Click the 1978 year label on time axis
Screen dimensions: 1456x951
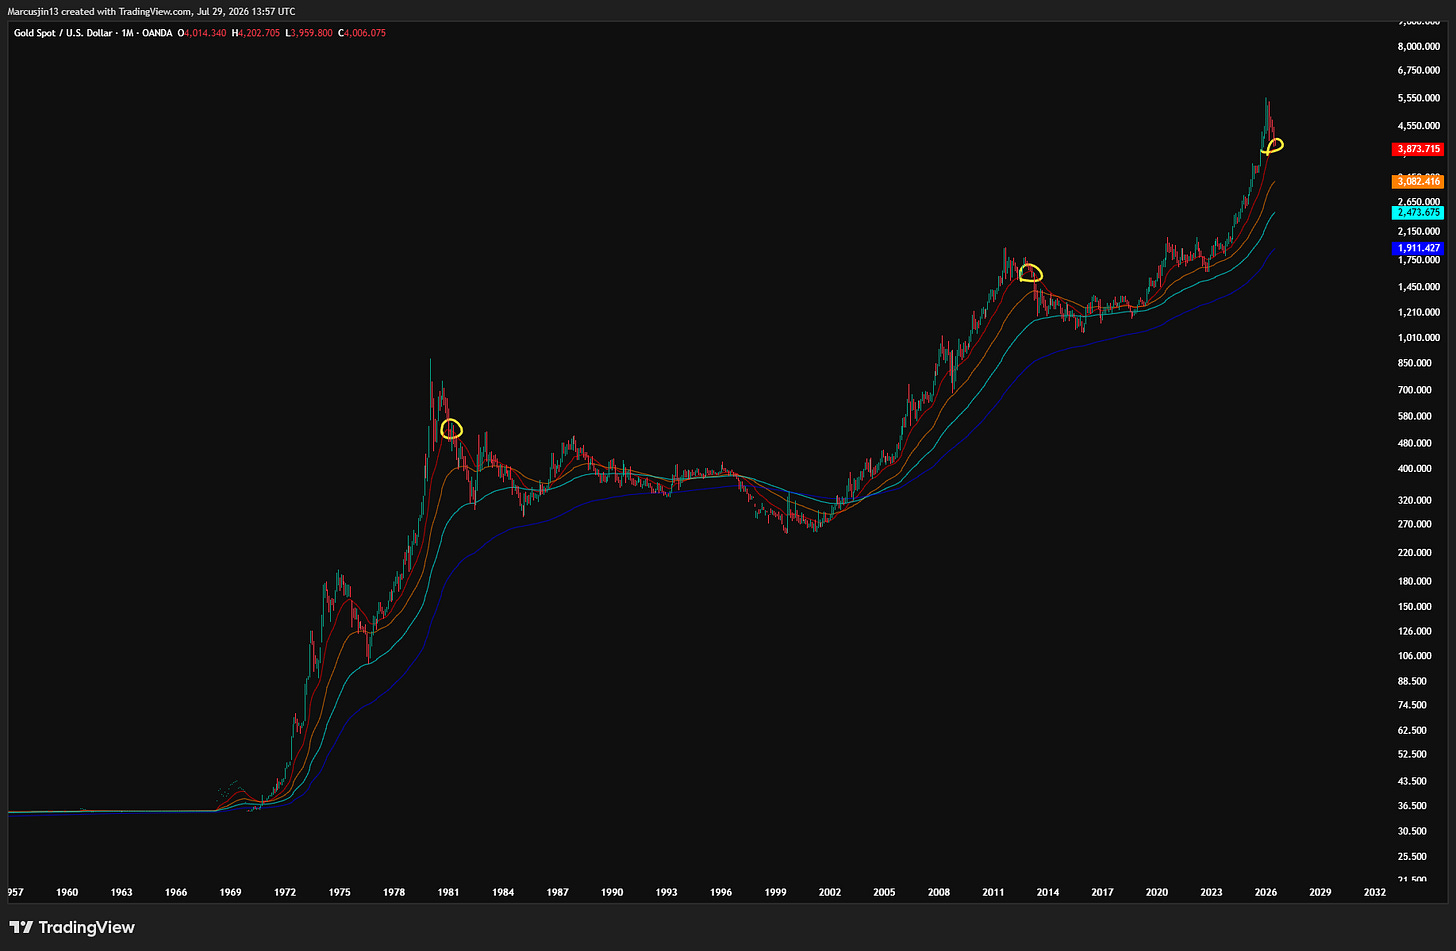tap(394, 892)
